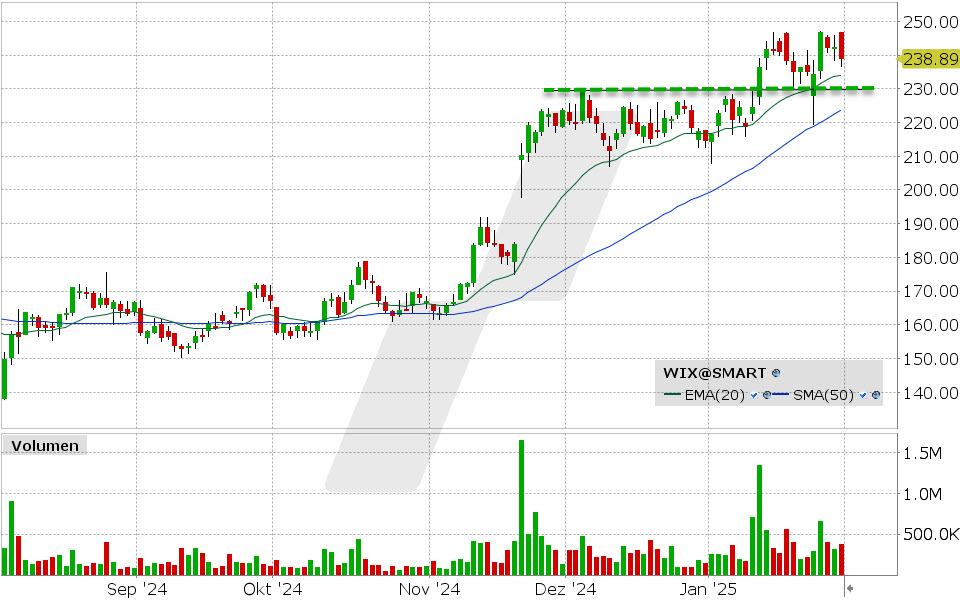Viewport: 960px width, 600px height.
Task: Click the 150.00 price axis label
Action: point(931,359)
